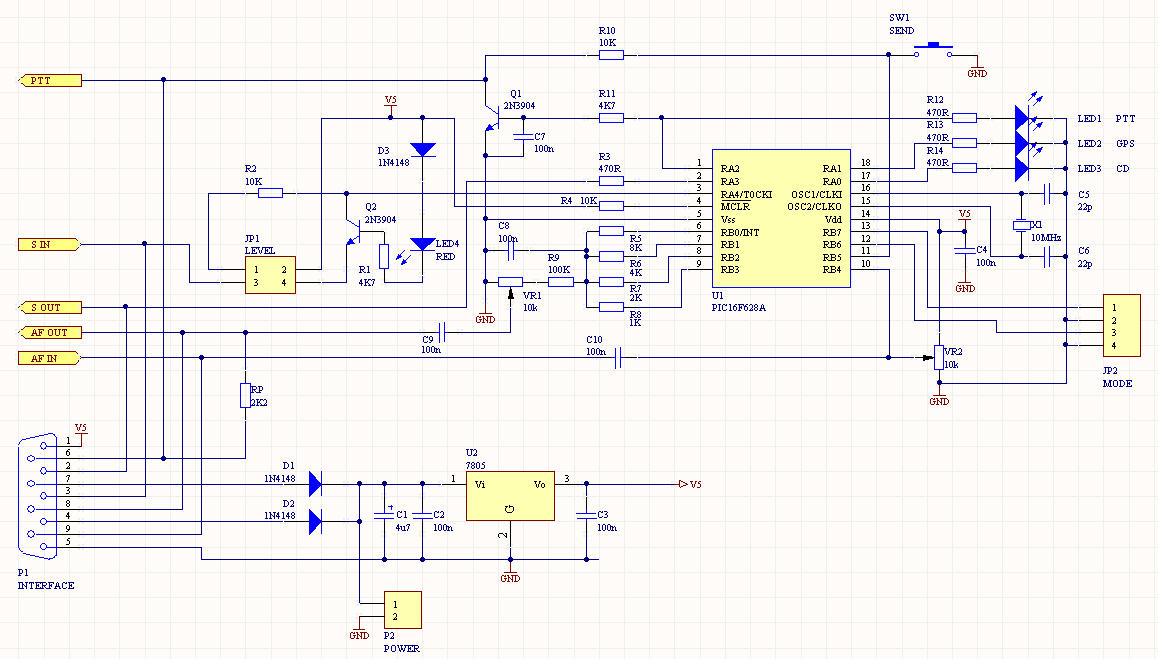Screen dimensions: 1158x659
Task: Click the PTT port label
Action: pos(49,81)
